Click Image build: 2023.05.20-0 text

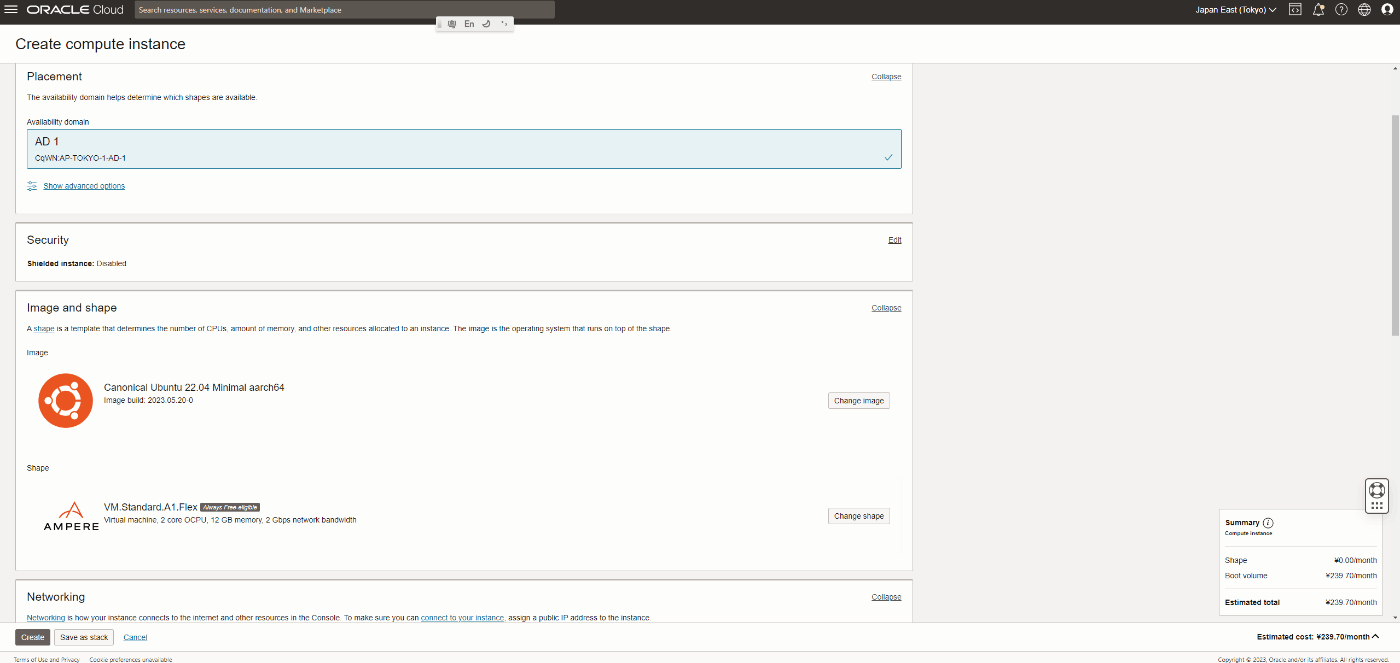[149, 400]
